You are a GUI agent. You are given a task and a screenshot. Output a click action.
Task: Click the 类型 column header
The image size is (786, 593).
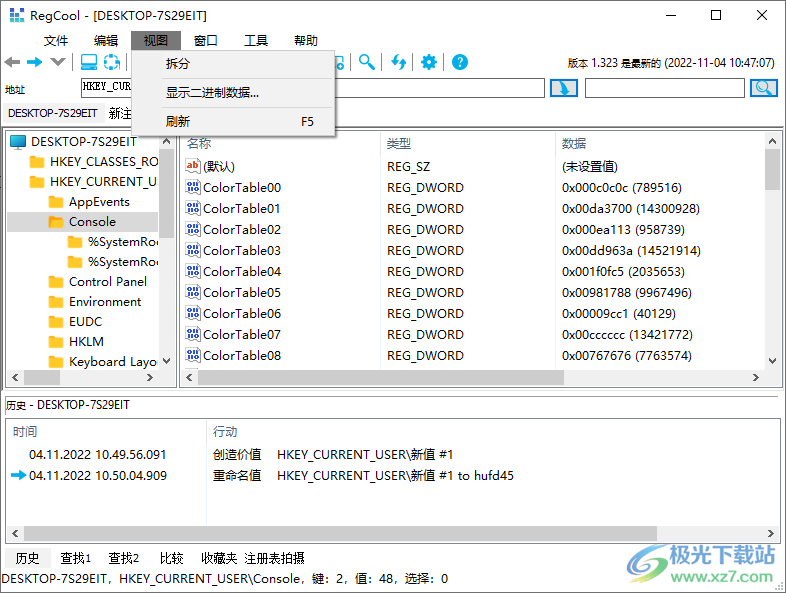coord(399,144)
